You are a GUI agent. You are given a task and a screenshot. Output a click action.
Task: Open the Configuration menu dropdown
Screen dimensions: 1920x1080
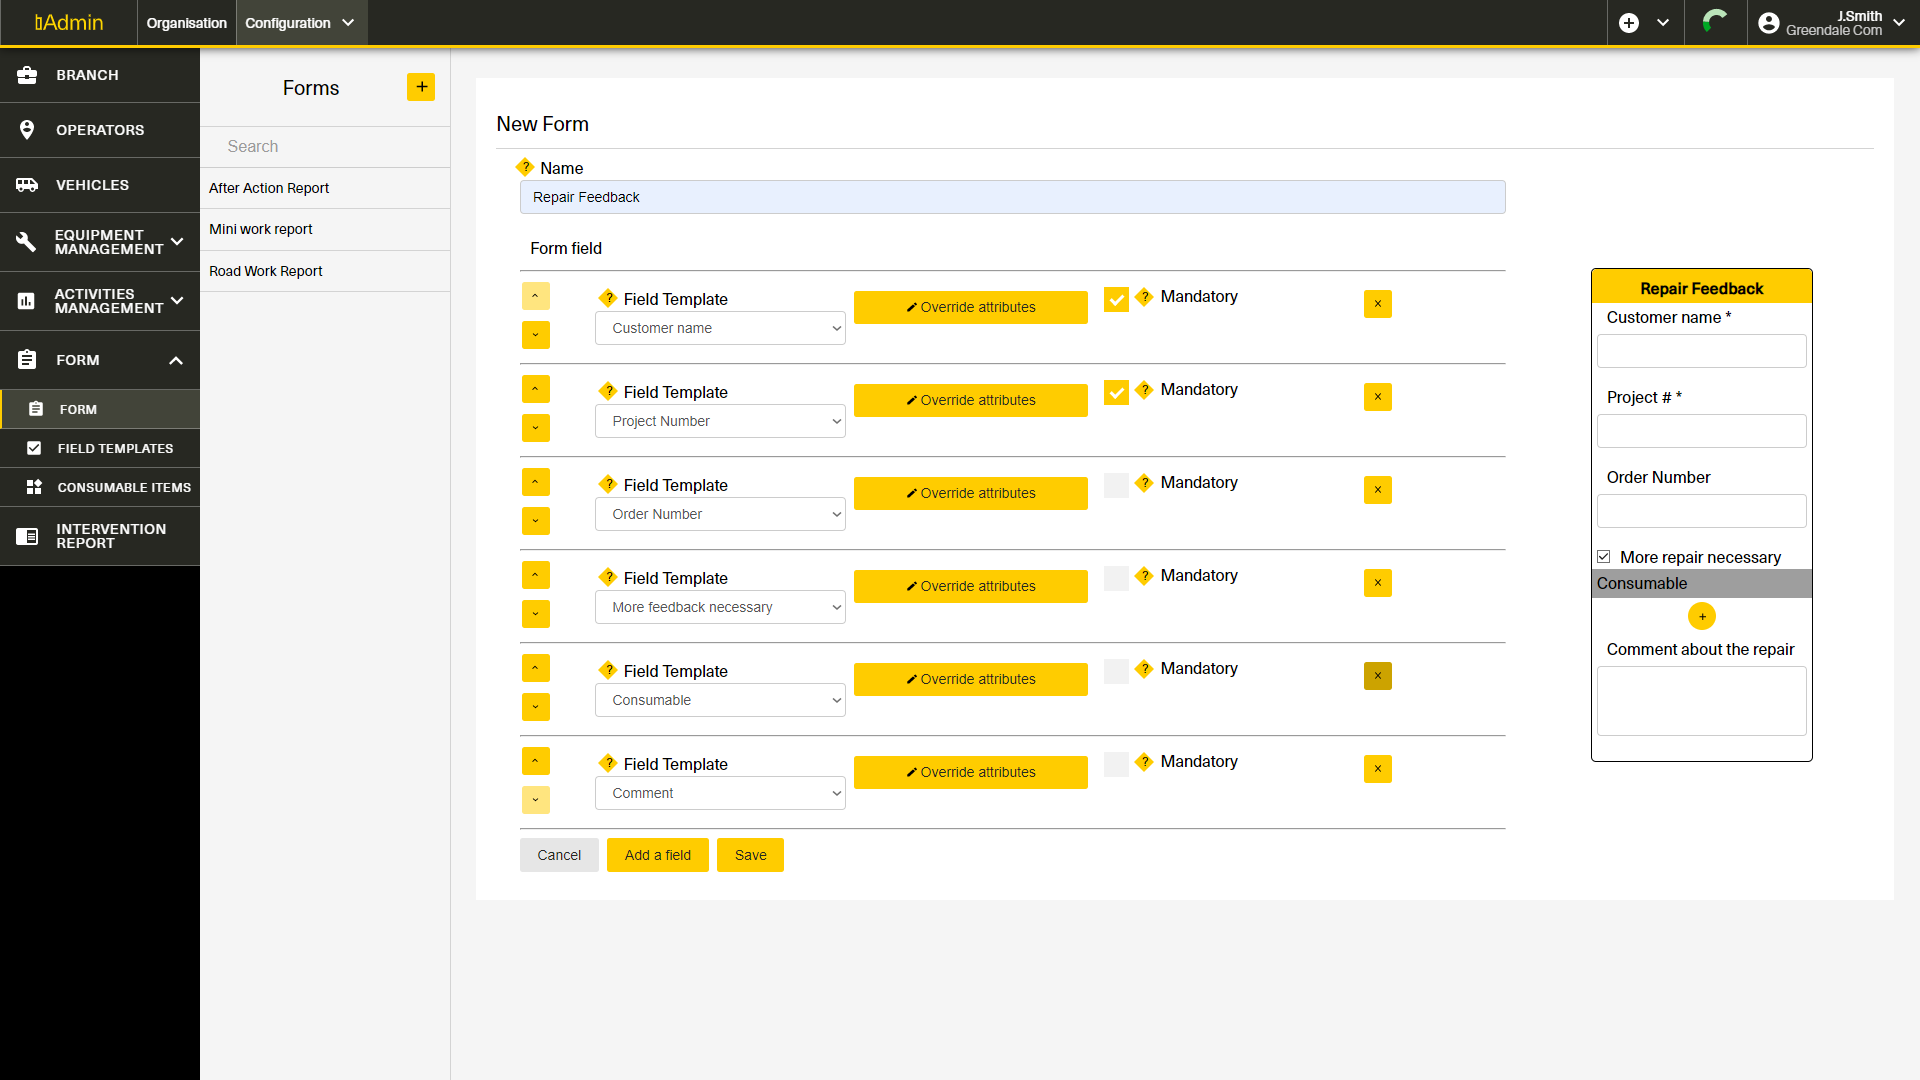tap(301, 23)
